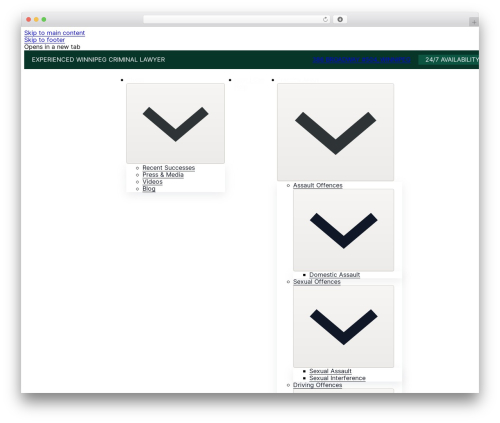
Task: Open Sexual Interference submenu item
Action: click(x=337, y=378)
